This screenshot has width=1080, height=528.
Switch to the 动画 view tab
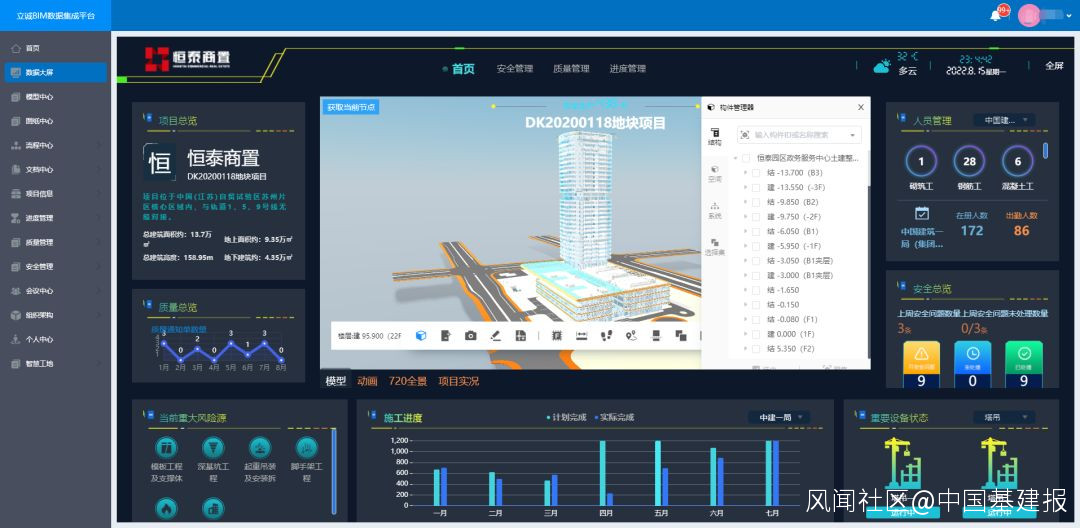tap(367, 381)
